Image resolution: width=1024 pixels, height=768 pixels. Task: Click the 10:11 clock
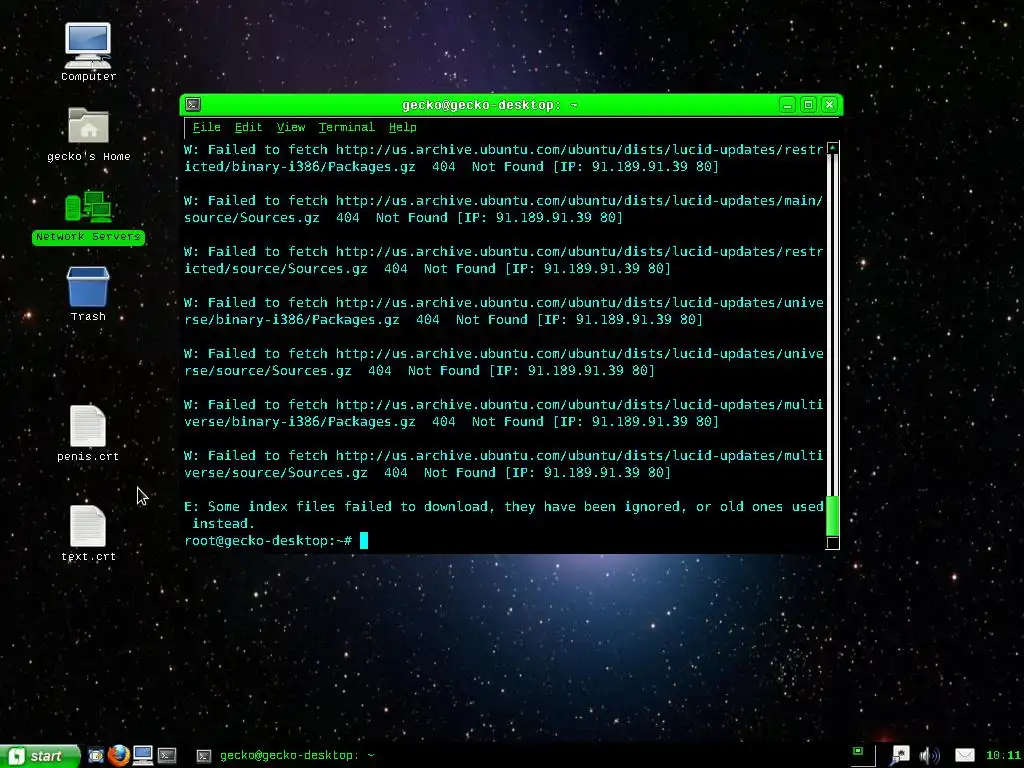[x=1002, y=756]
